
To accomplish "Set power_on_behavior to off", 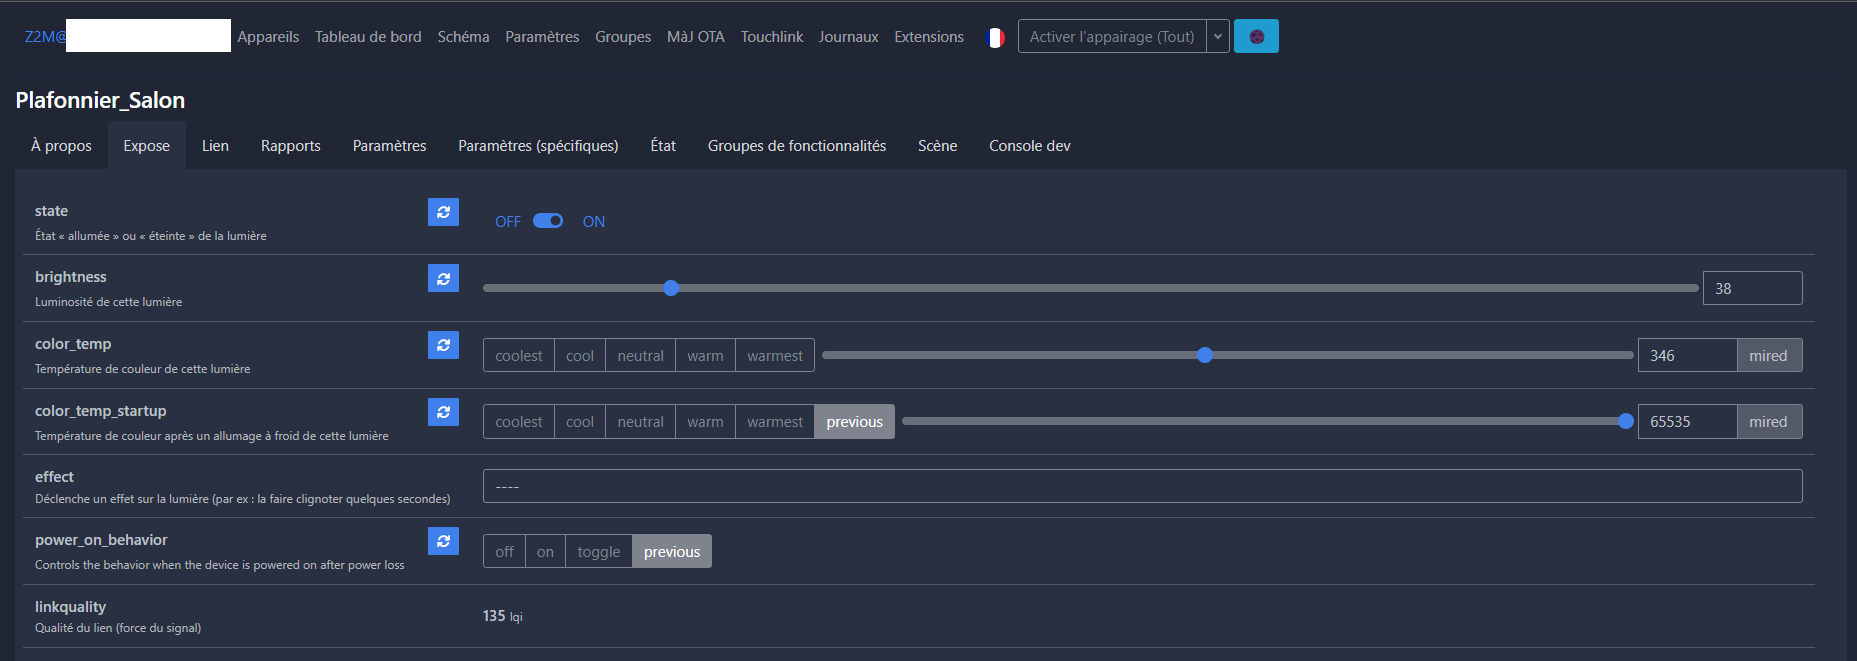I will point(504,551).
